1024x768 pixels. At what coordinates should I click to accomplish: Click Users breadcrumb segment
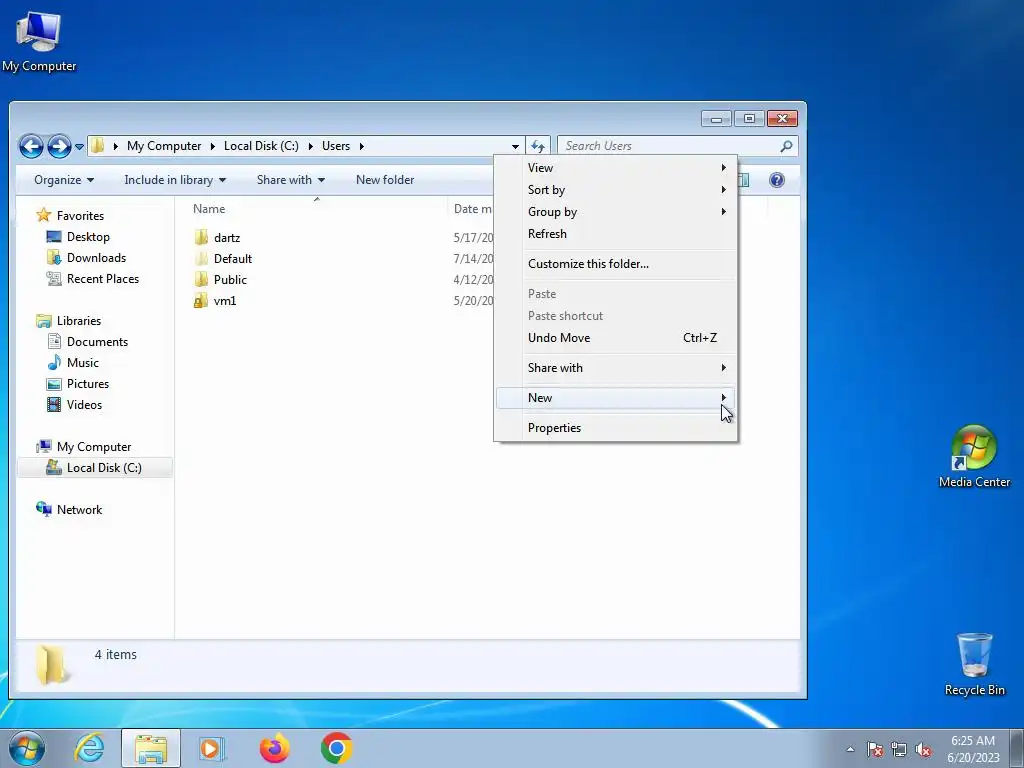336,146
